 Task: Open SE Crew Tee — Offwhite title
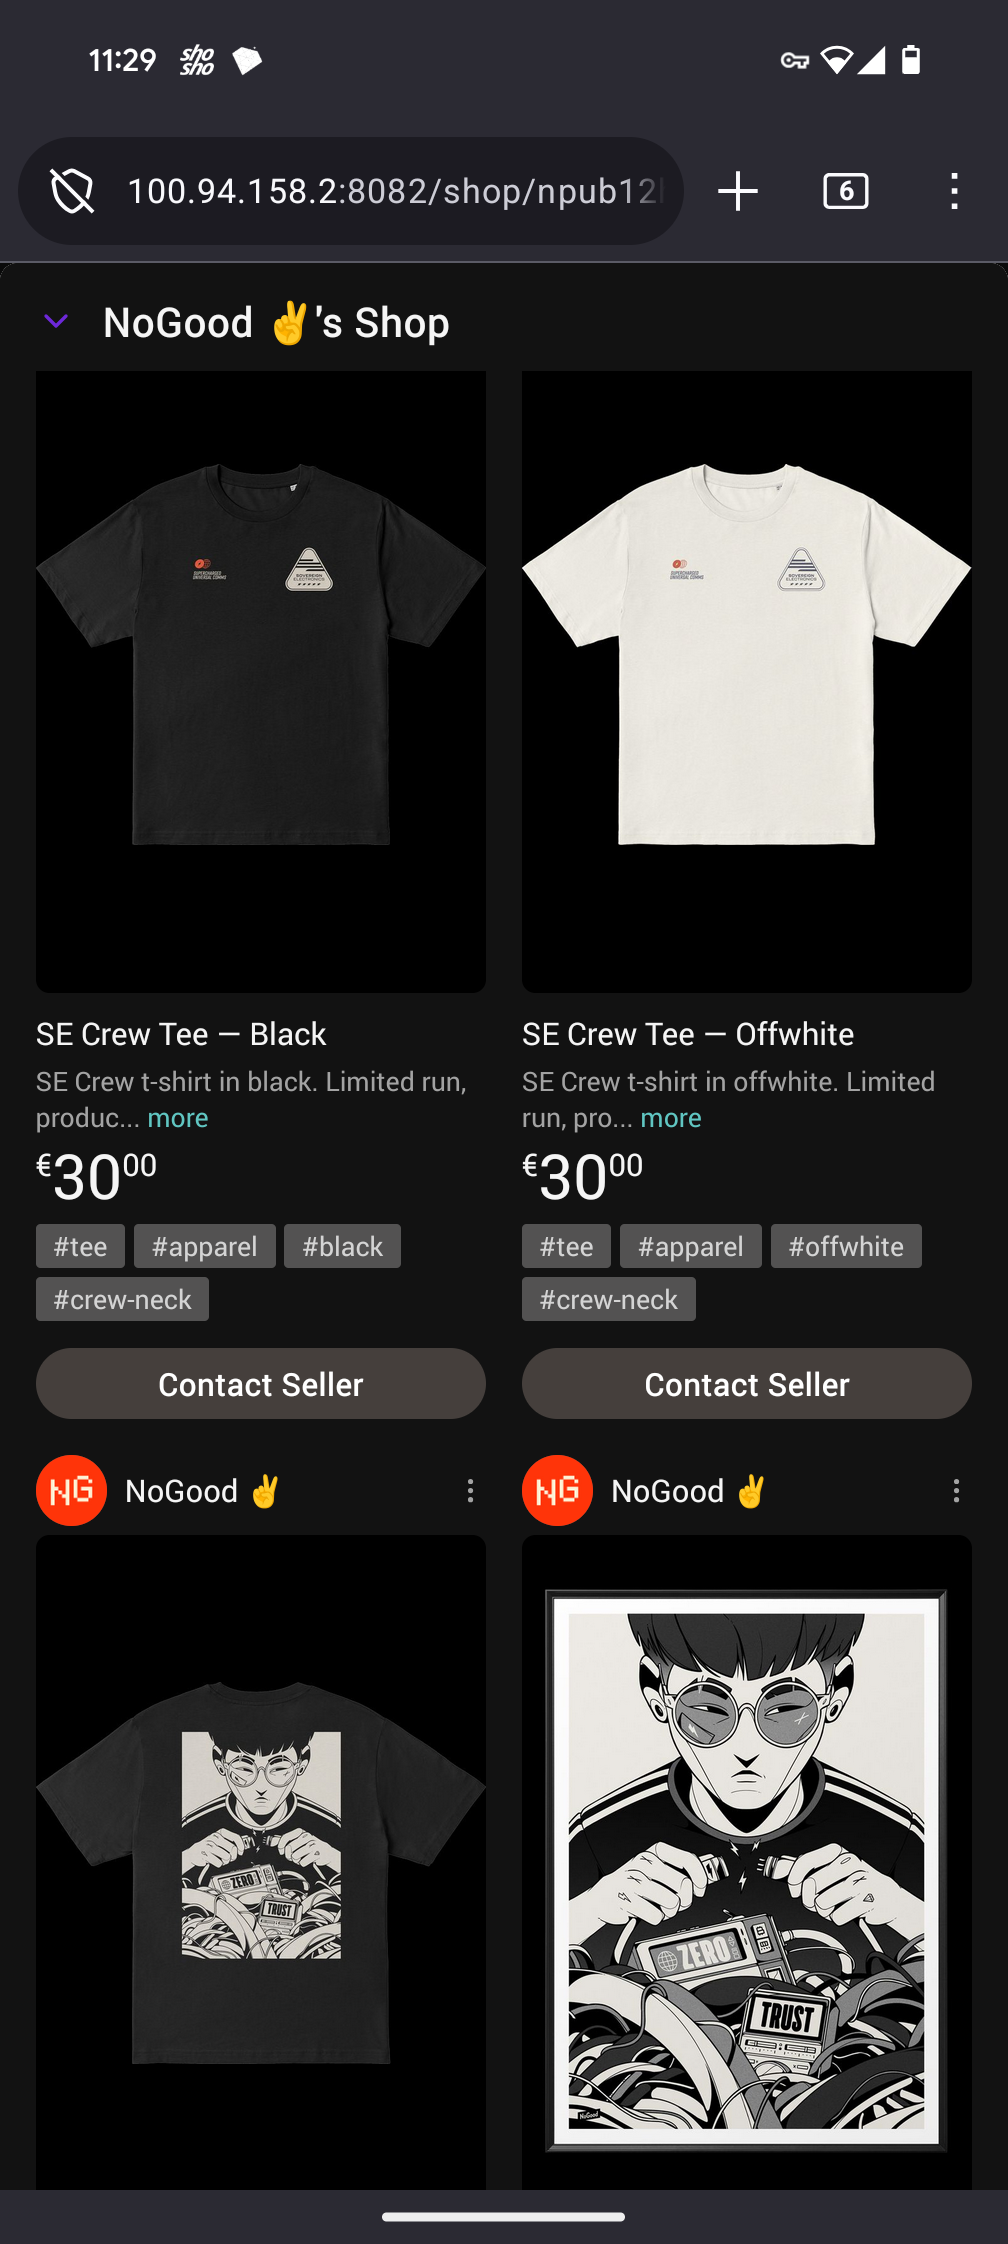(x=688, y=1034)
